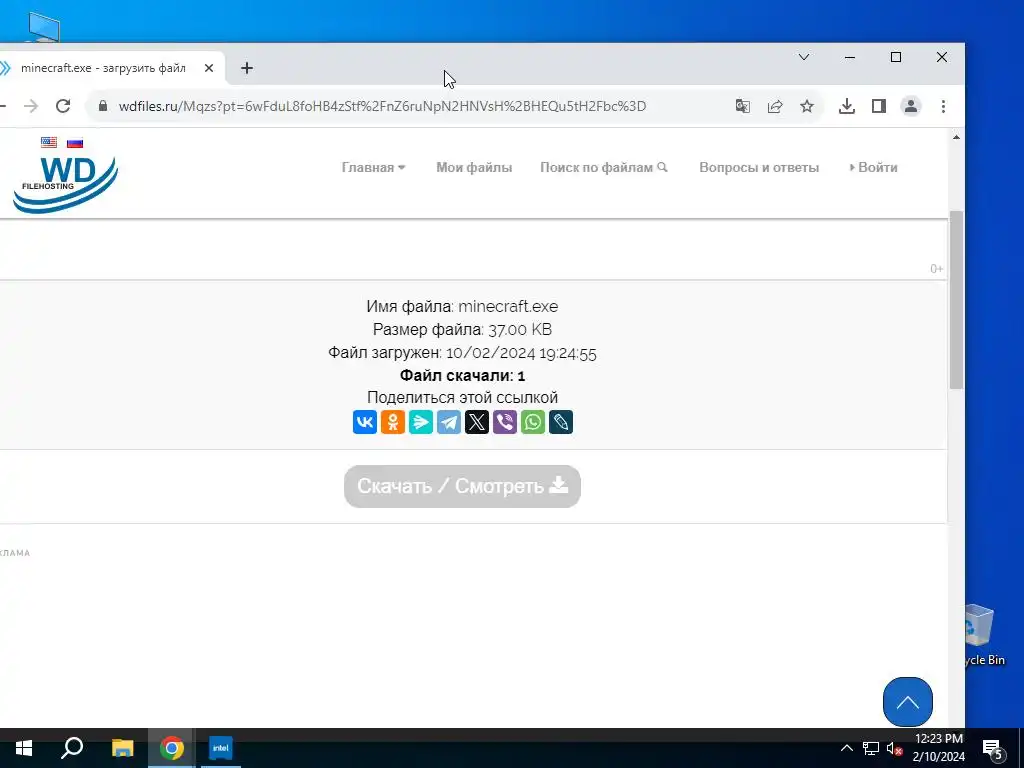Open Chrome downloads tray

coord(846,106)
